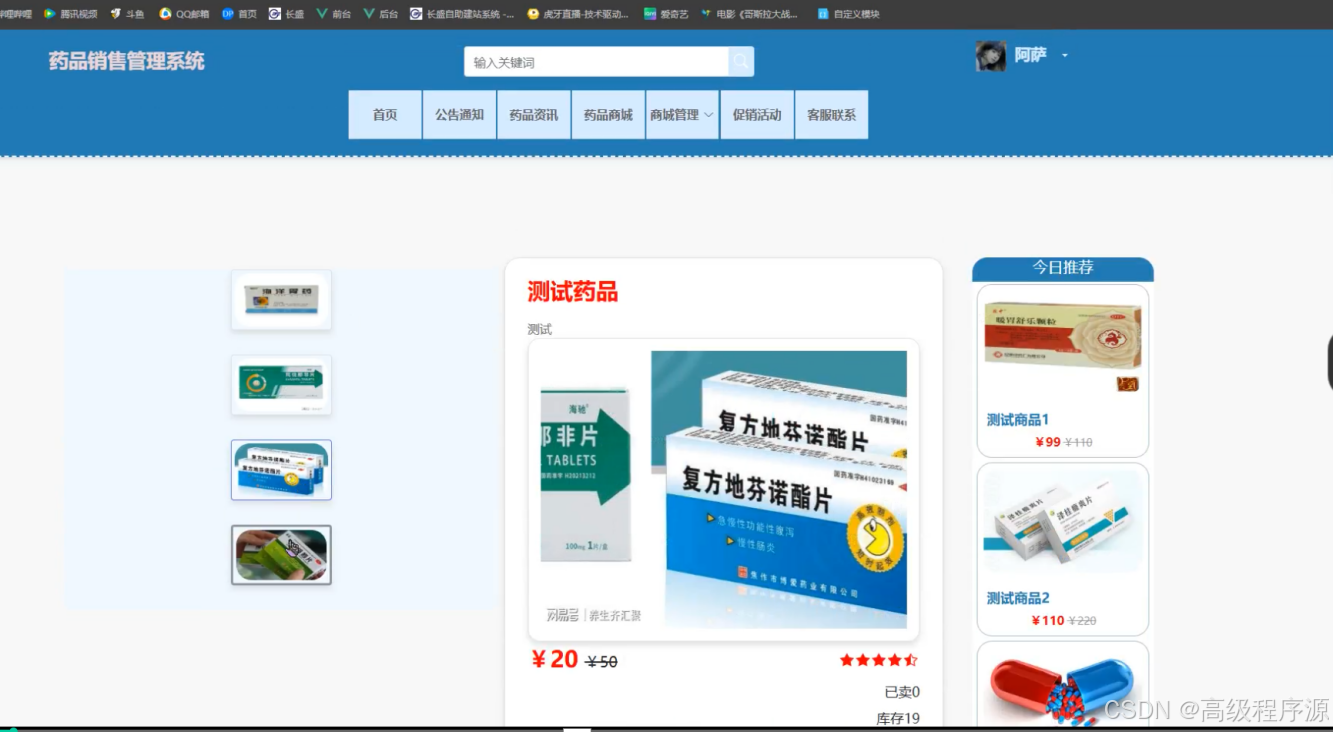Click the 测试商品1 recommended product image
The width and height of the screenshot is (1333, 732).
tap(1063, 347)
